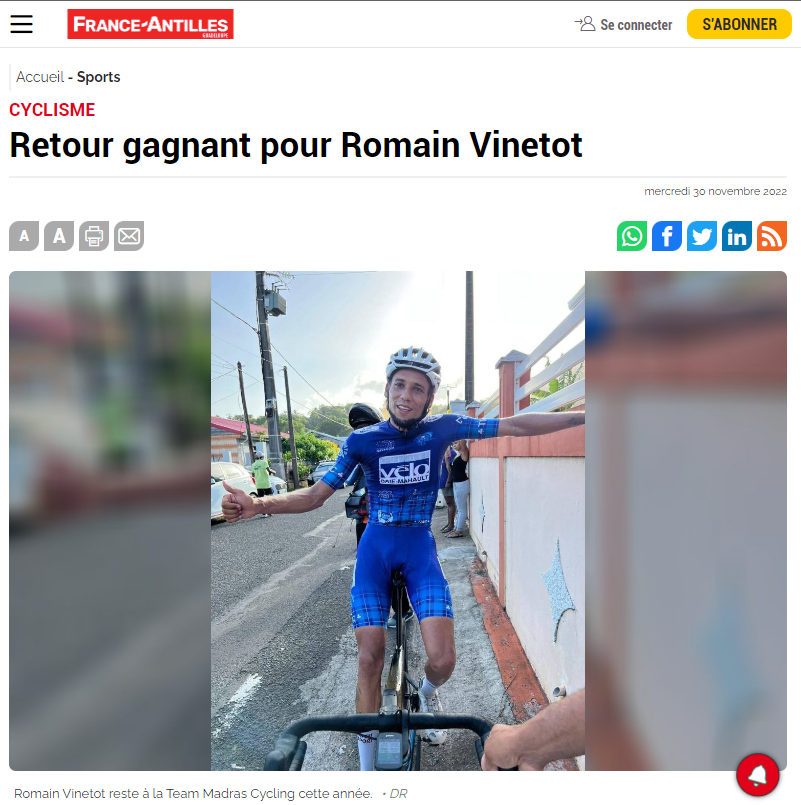
Task: Open the Sports breadcrumb section
Action: point(99,77)
